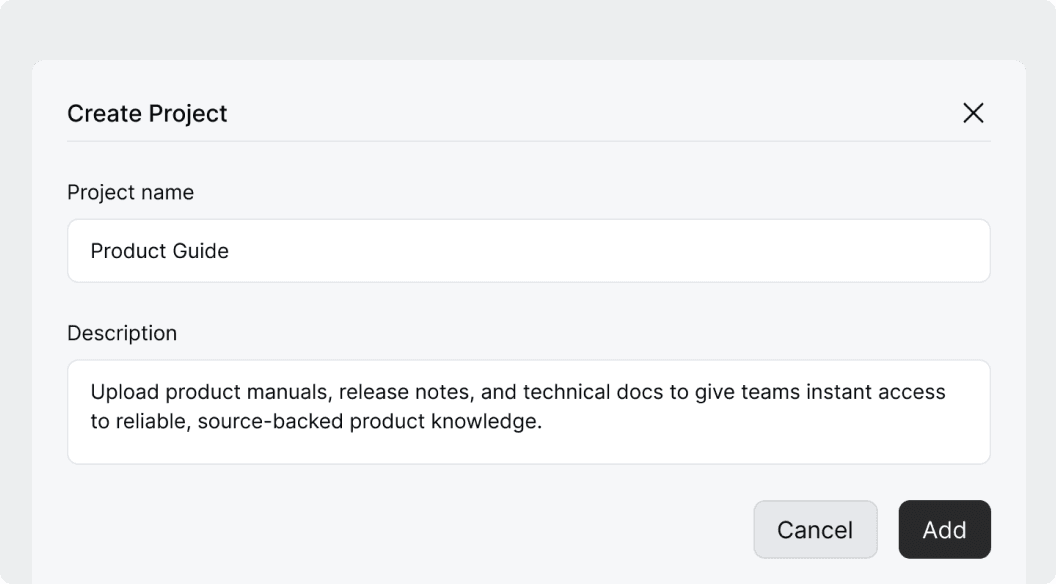Place cursor after "knowledge." in the description

point(543,421)
